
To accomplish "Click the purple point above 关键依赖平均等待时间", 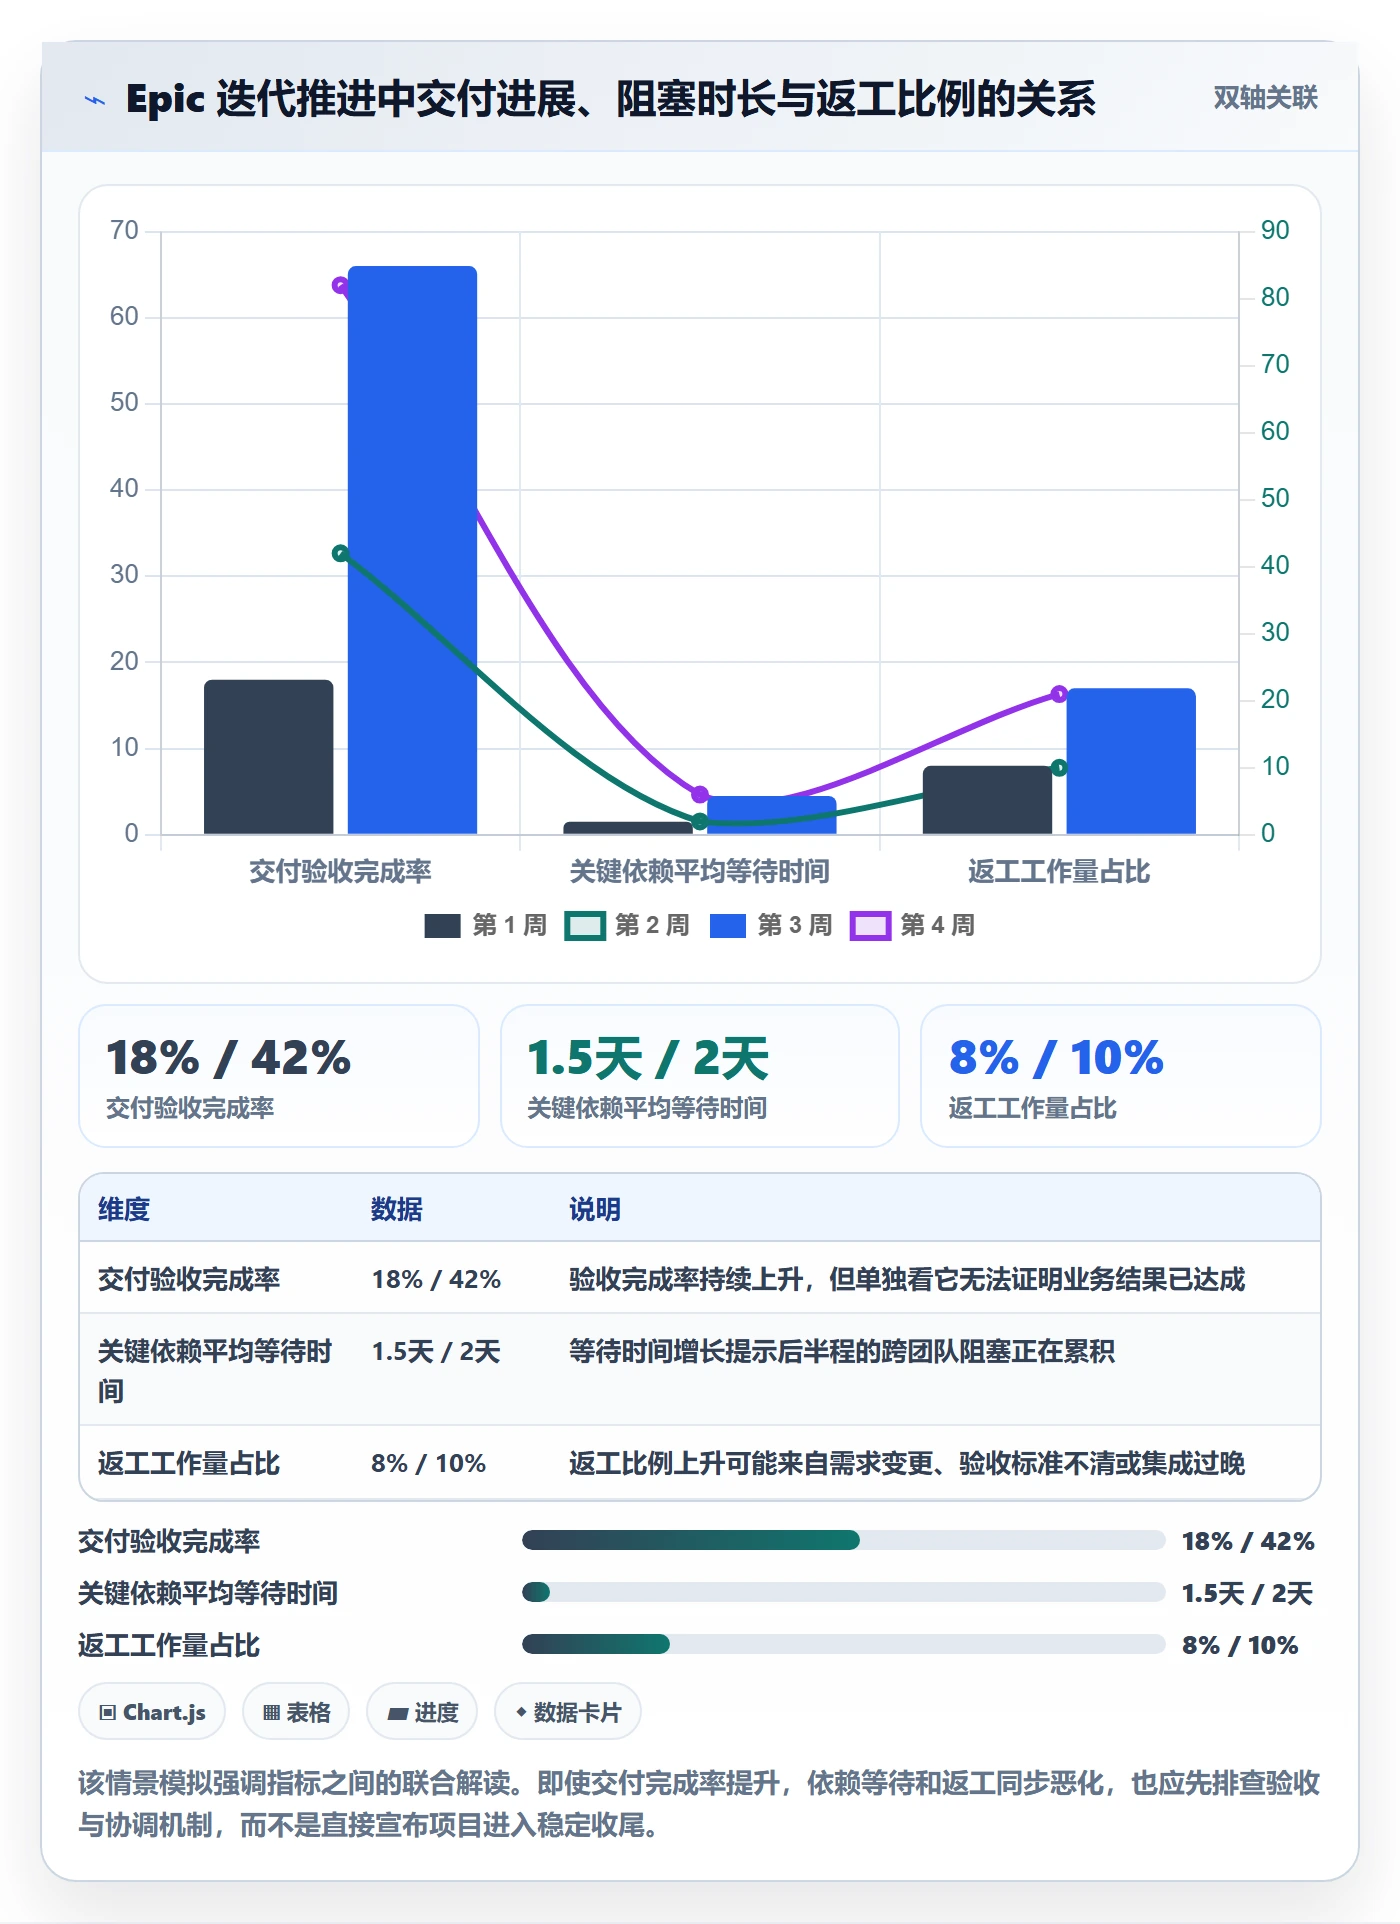I will 700,795.
